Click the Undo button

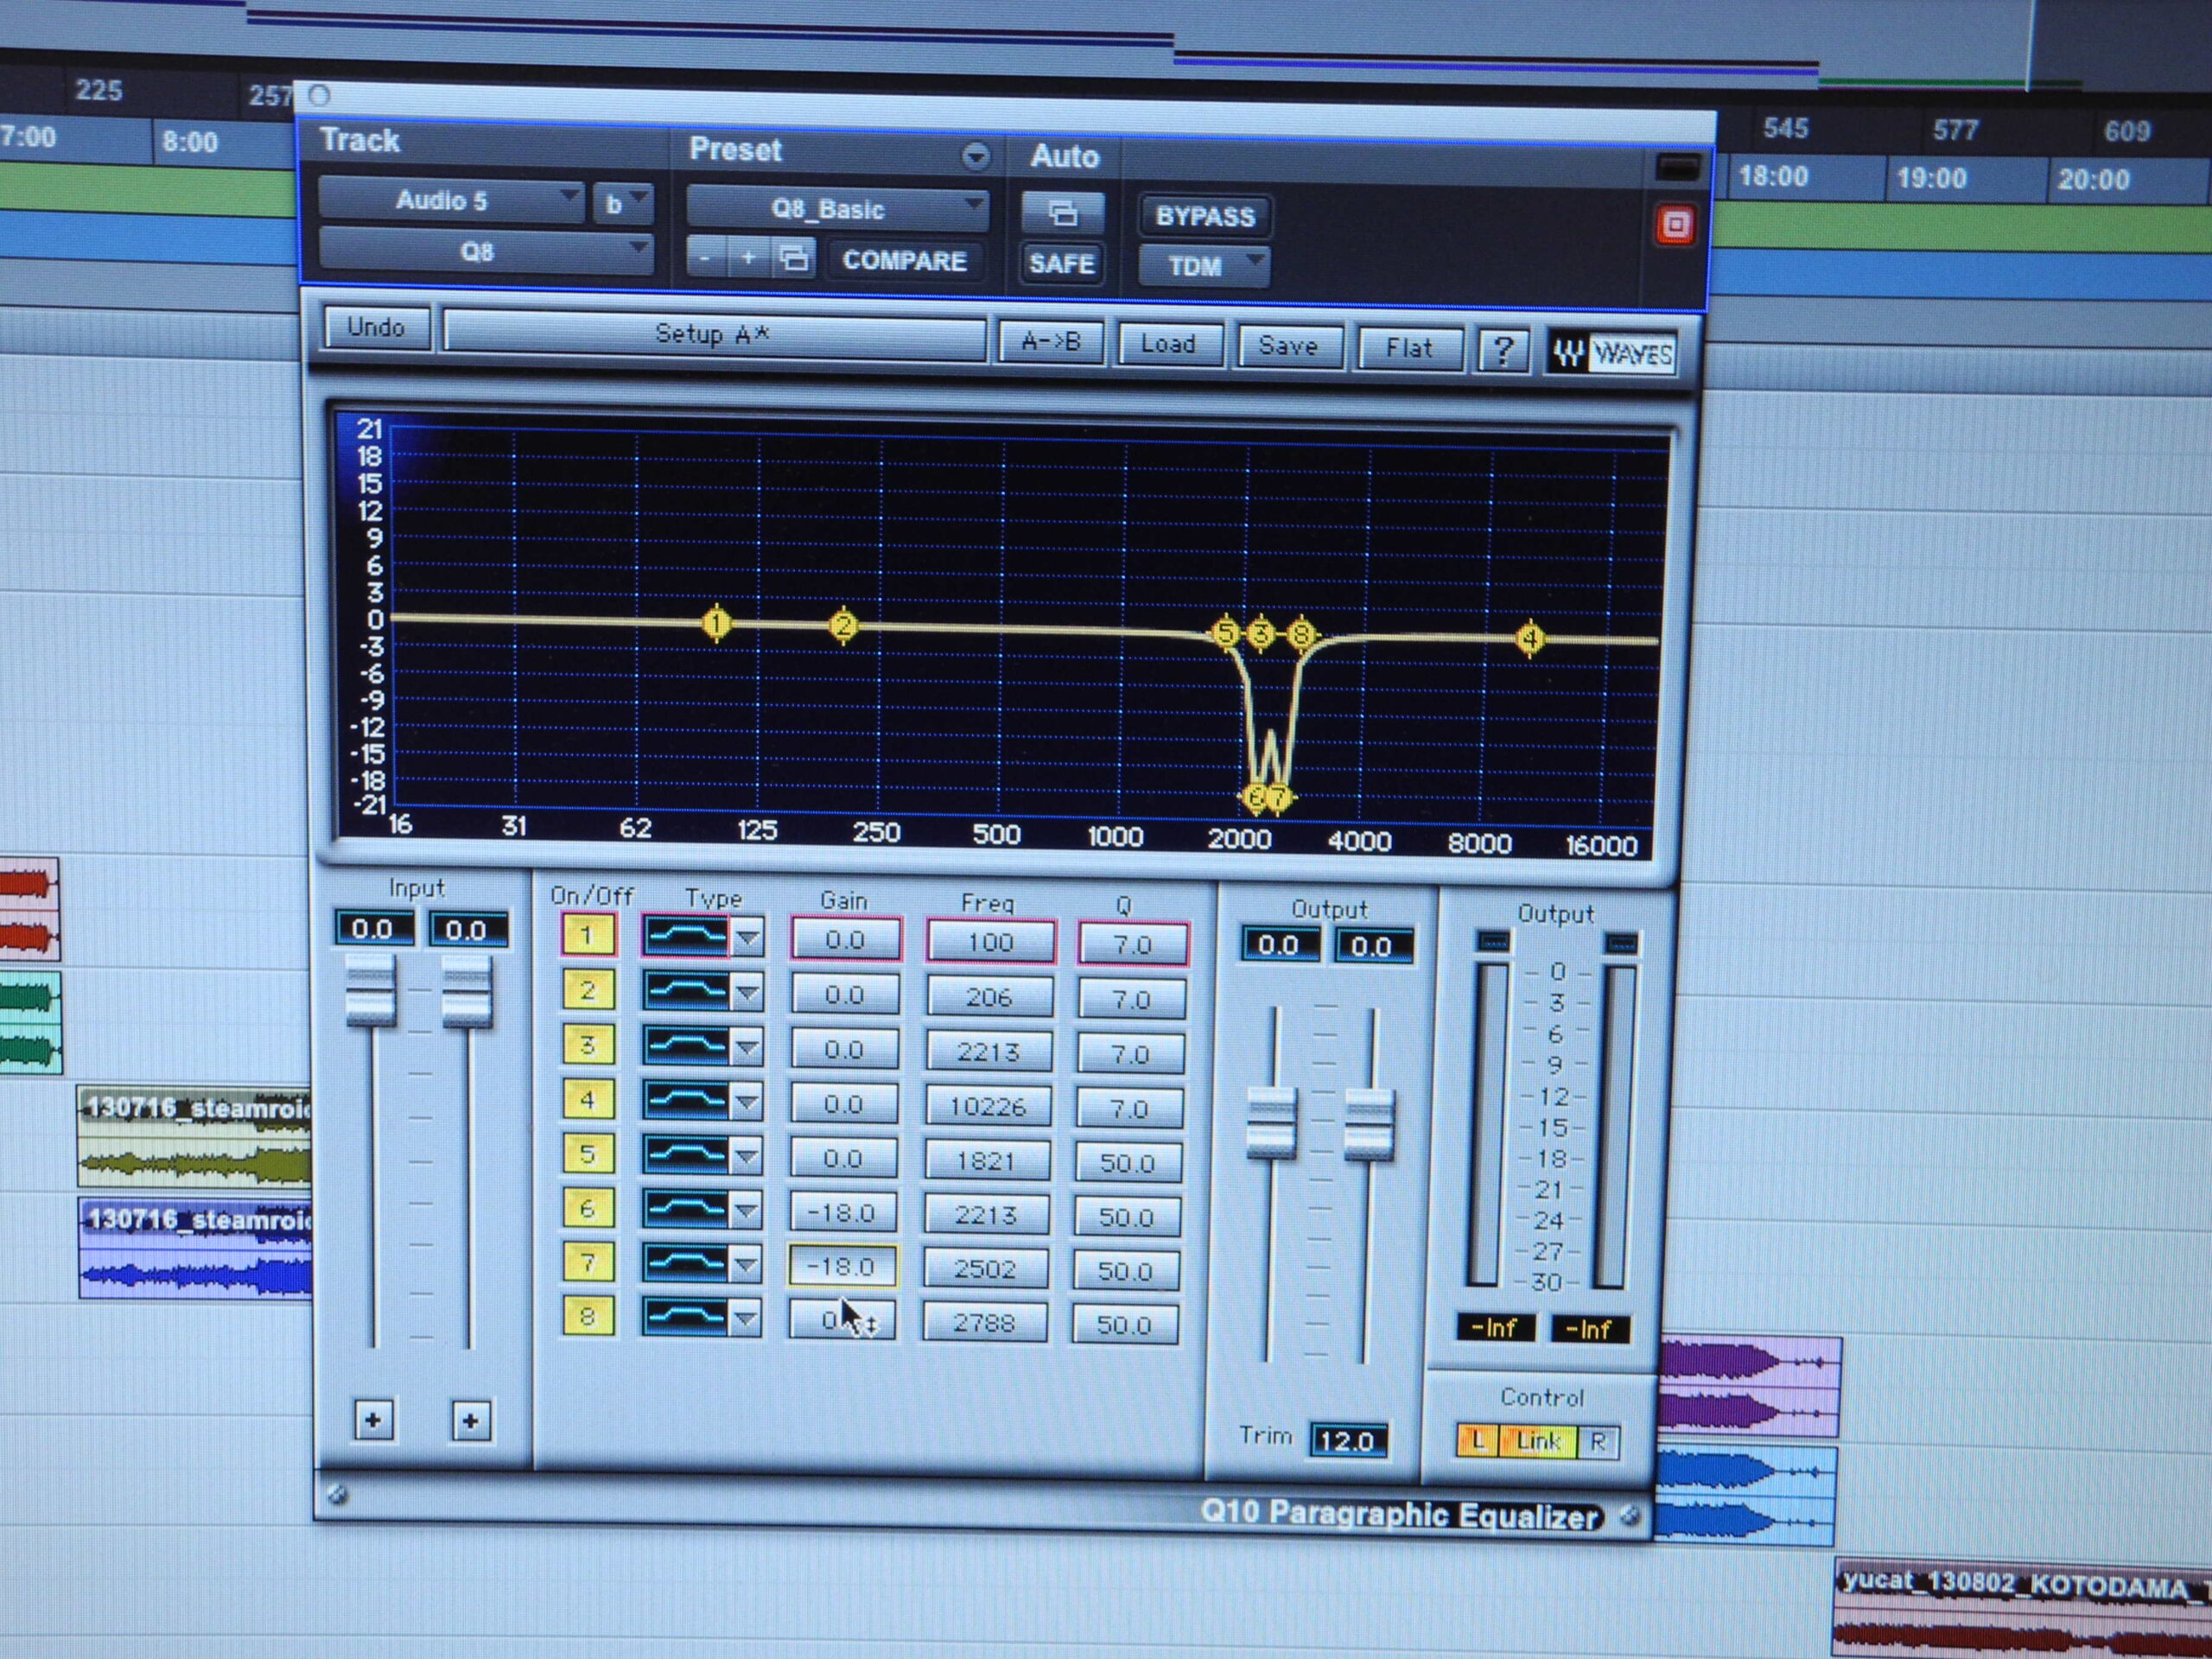pos(376,327)
